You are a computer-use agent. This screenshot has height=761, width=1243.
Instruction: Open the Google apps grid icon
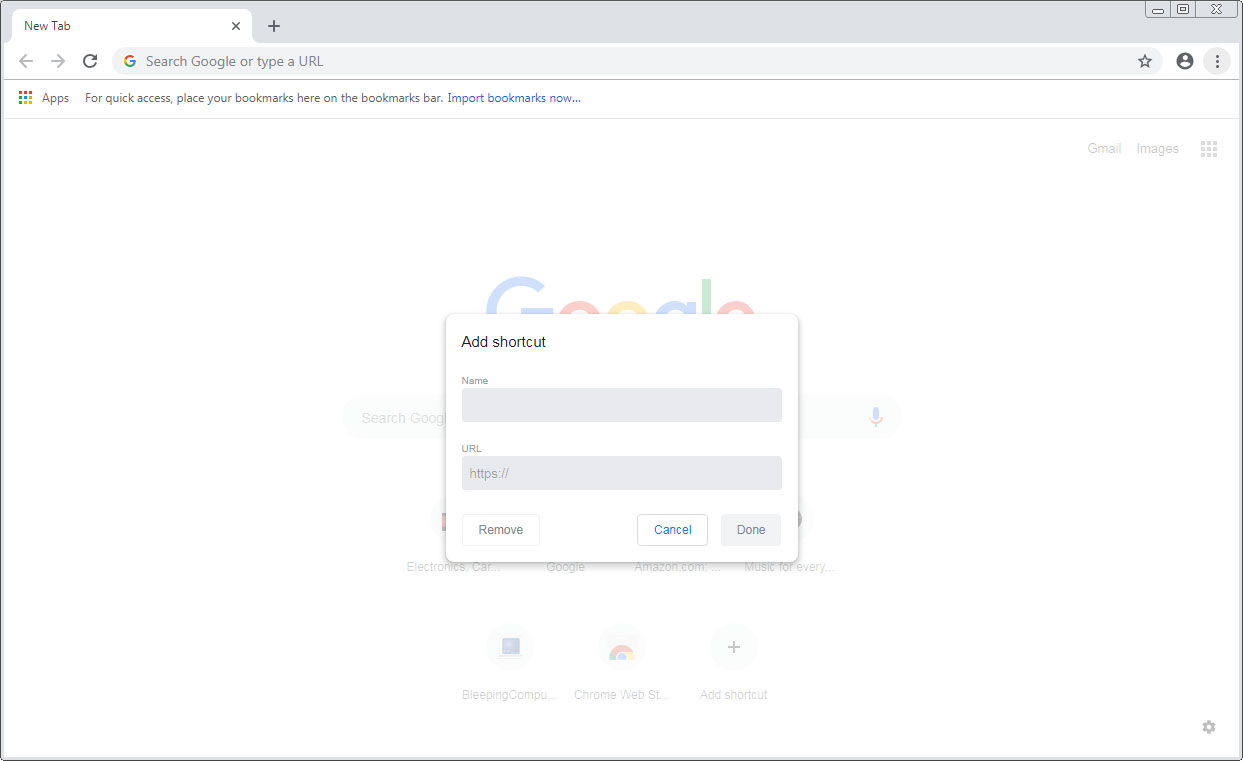1209,149
